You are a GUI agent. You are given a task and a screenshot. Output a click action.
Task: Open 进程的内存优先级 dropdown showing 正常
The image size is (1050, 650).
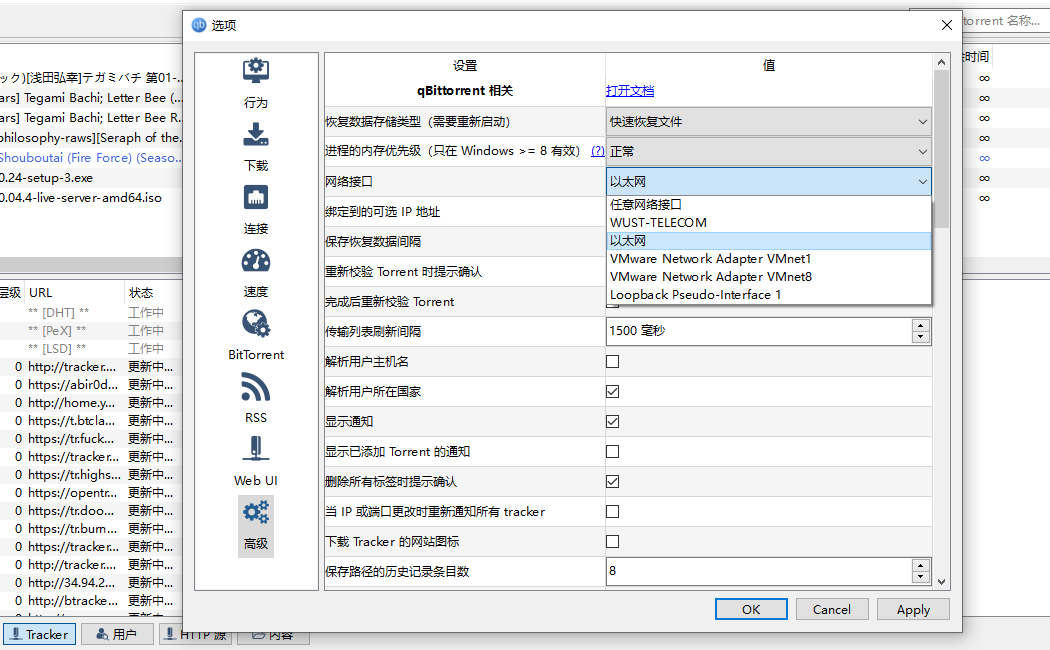768,152
